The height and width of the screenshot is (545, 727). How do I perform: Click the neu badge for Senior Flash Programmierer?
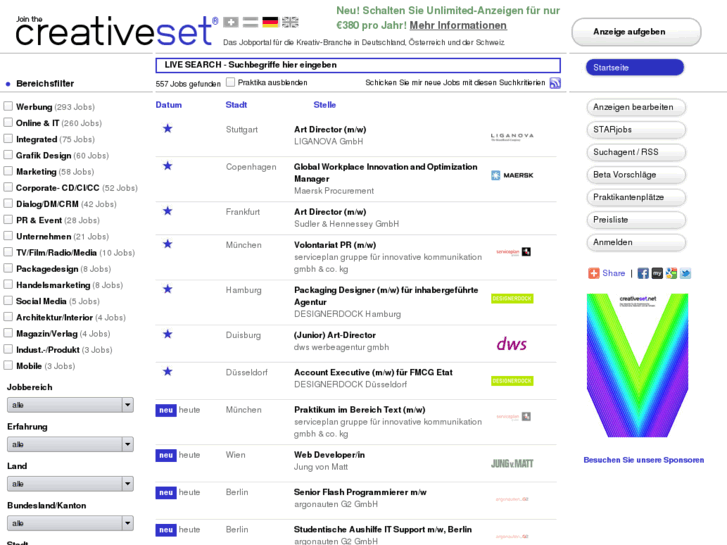pos(166,493)
